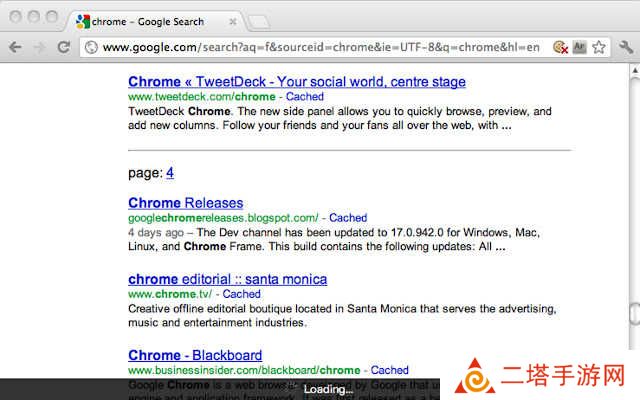Image resolution: width=640 pixels, height=400 pixels.
Task: Open the Chrome - Blackboard result
Action: point(195,355)
